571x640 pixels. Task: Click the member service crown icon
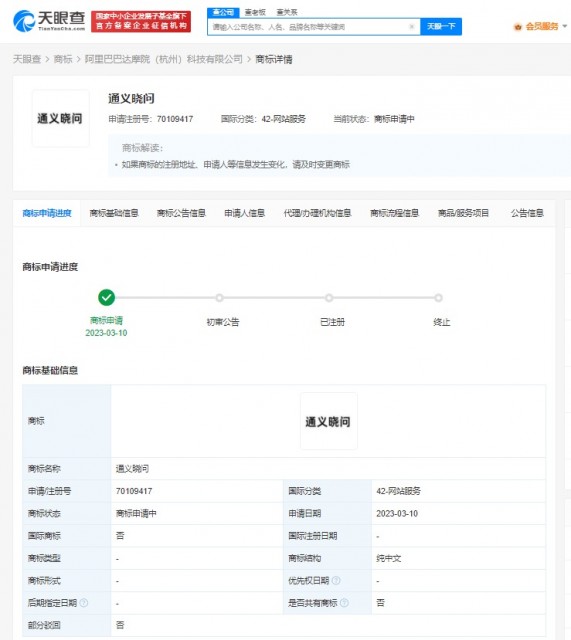518,27
